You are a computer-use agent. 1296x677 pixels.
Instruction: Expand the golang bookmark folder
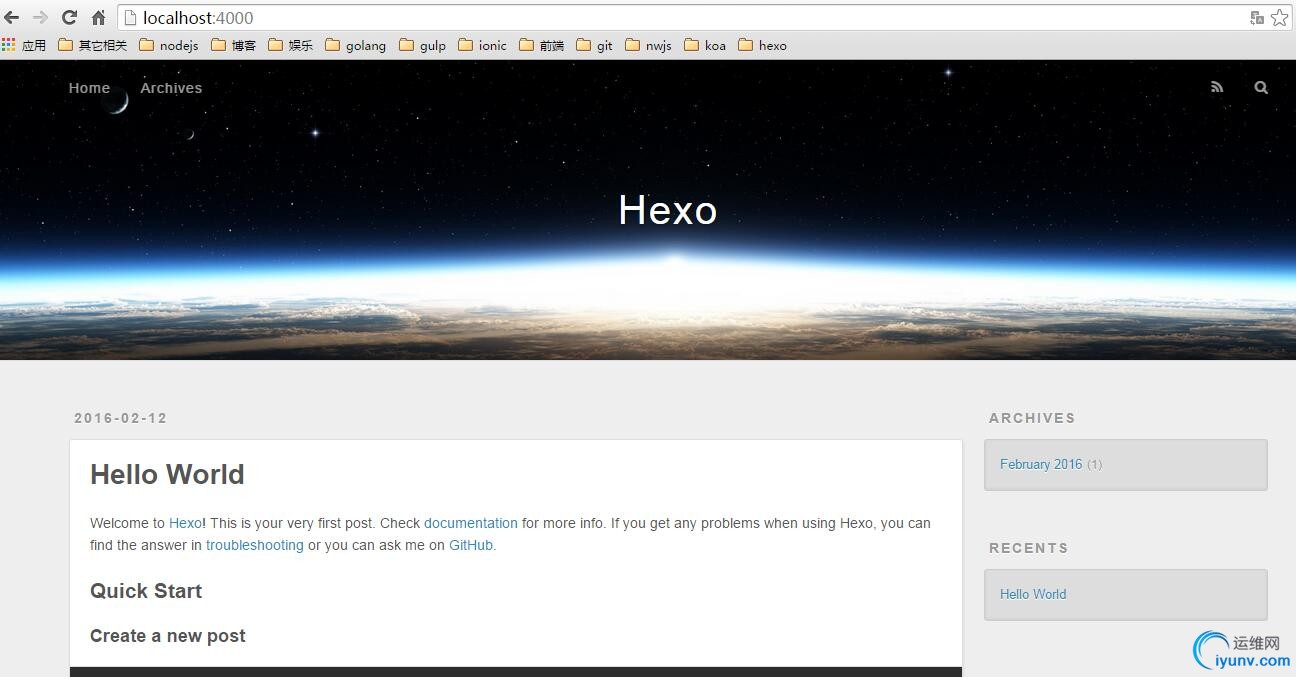point(355,45)
